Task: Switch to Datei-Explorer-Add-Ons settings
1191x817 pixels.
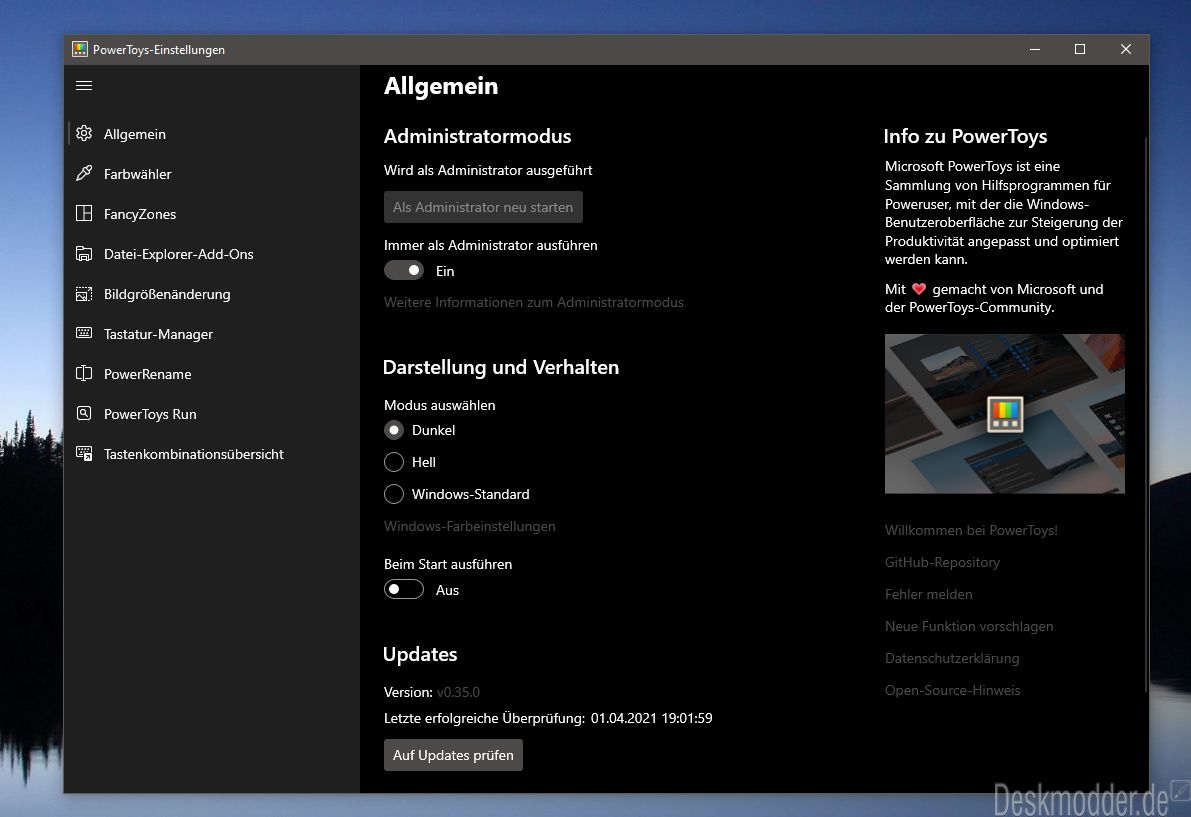Action: tap(213, 254)
